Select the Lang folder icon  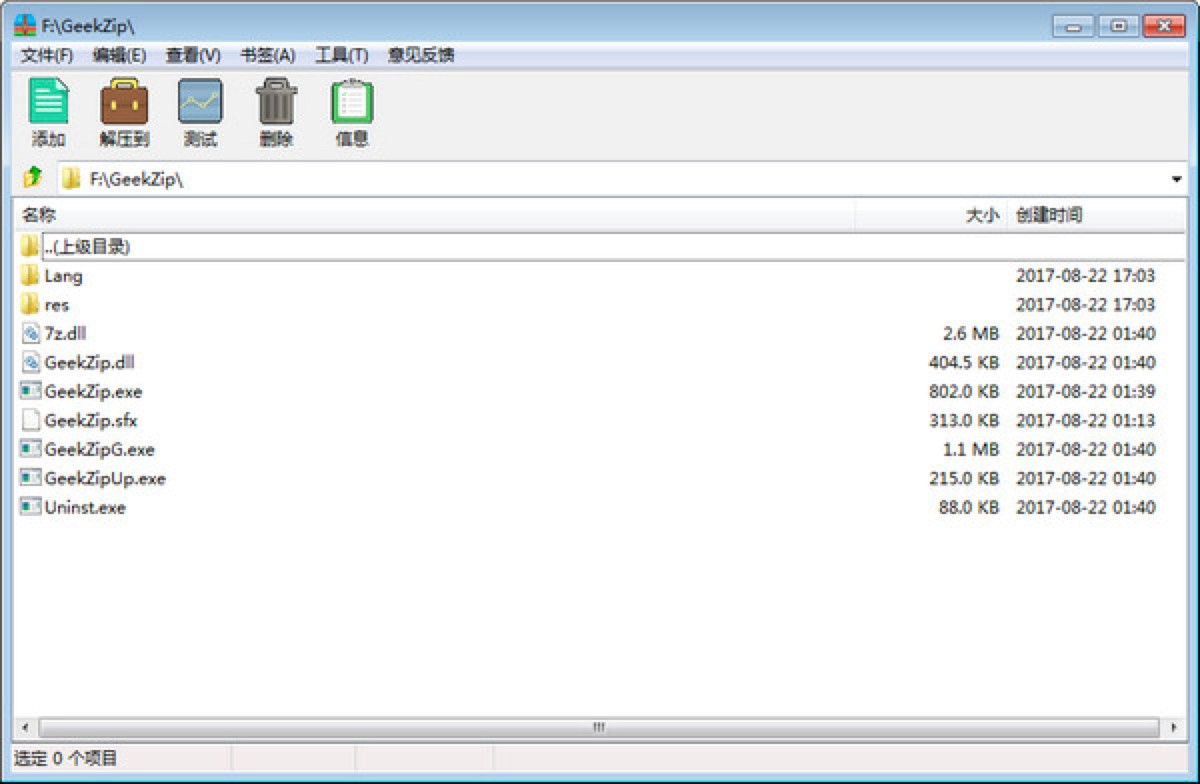(30, 275)
